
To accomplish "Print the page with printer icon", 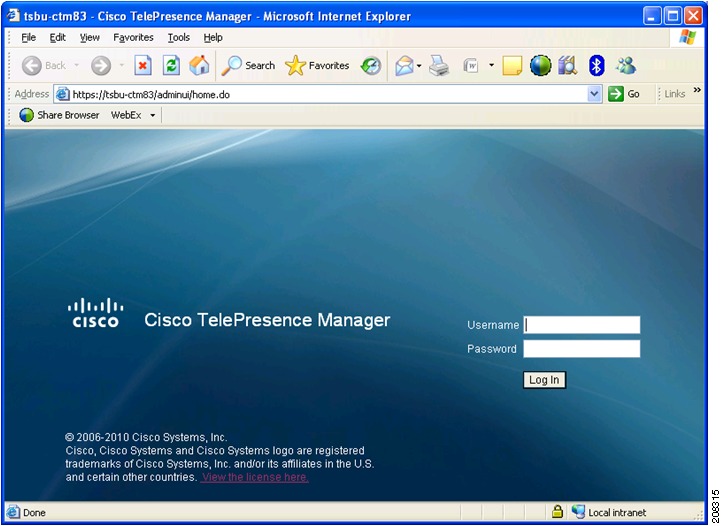I will tap(439, 66).
